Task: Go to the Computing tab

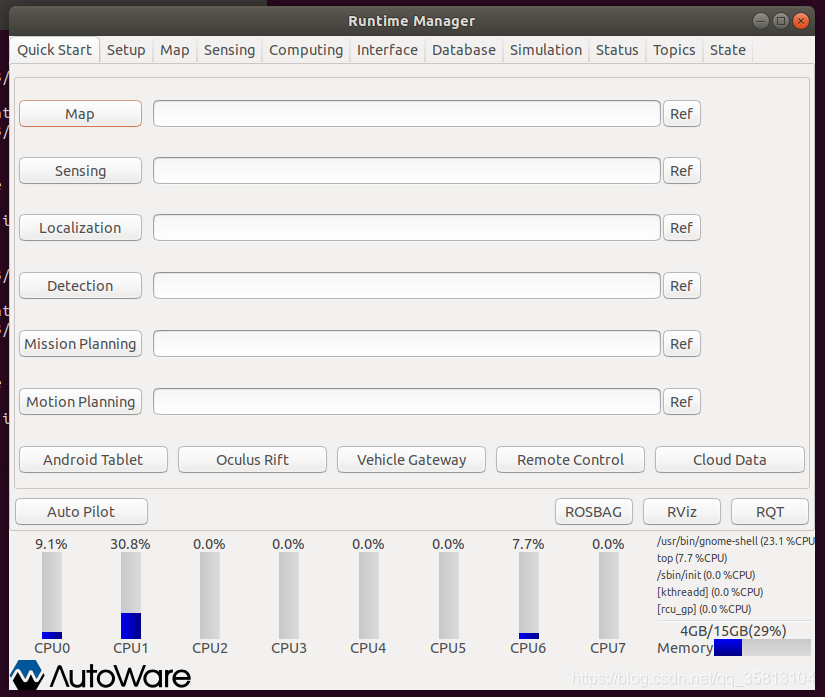Action: coord(306,50)
